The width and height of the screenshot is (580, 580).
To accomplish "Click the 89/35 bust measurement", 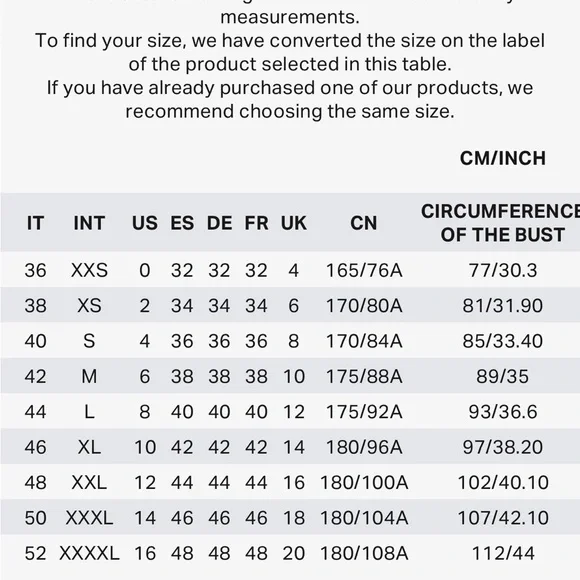I will coord(502,376).
